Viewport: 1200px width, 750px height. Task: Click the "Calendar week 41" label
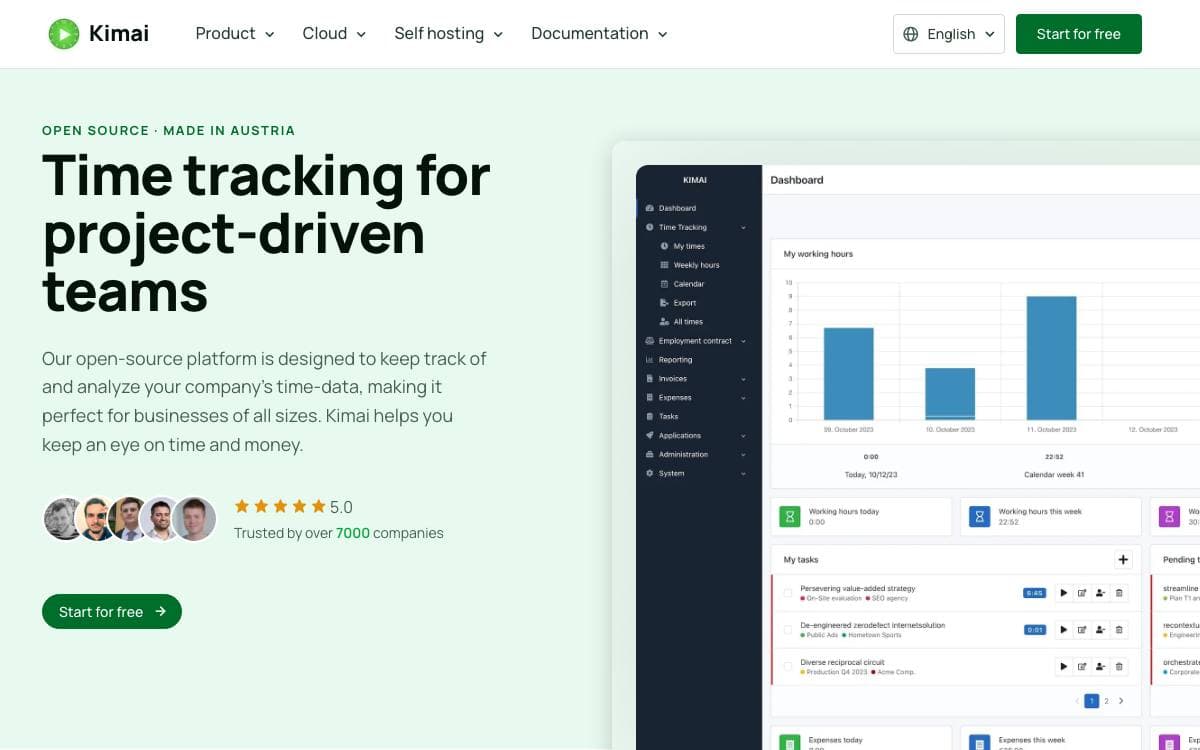[1054, 475]
